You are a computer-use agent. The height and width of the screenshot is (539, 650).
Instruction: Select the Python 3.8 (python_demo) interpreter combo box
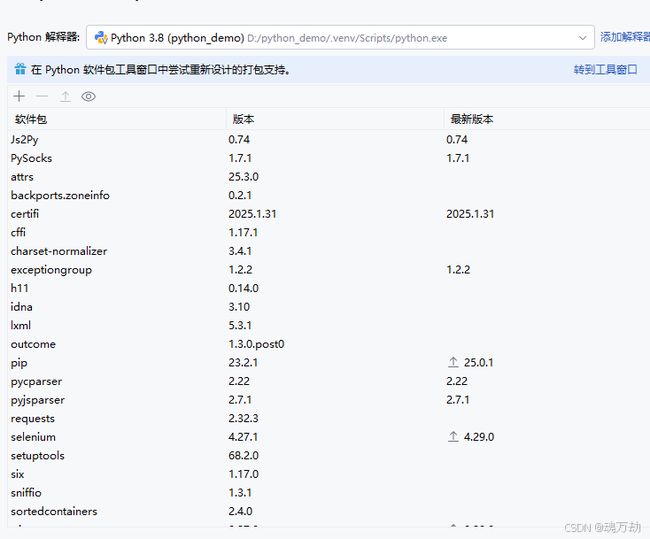pyautogui.click(x=340, y=38)
